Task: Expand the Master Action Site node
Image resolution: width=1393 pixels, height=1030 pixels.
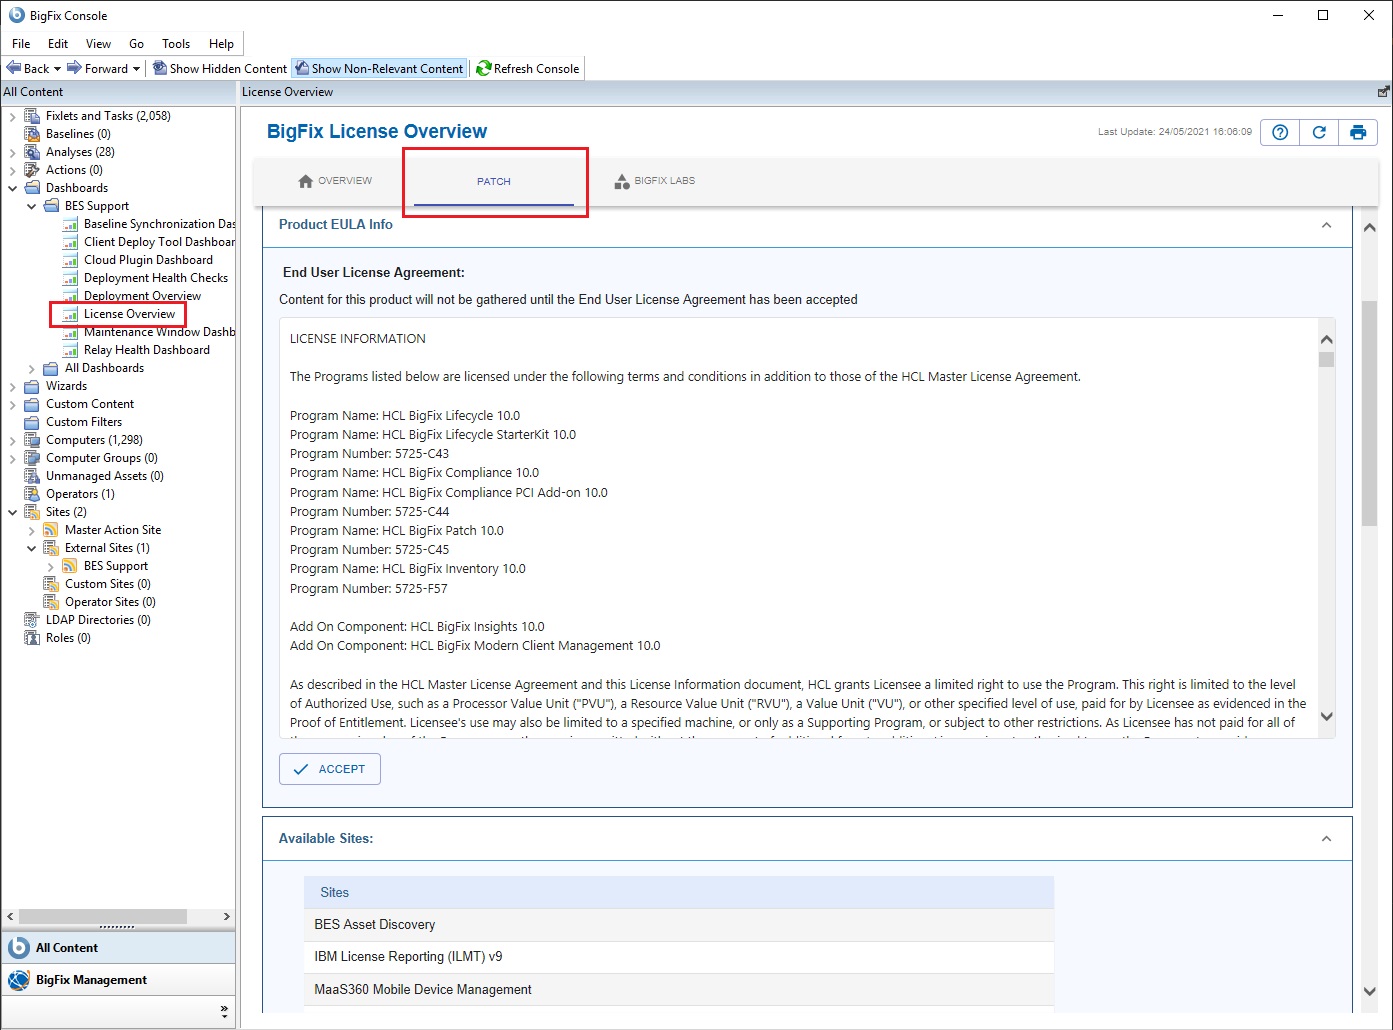Action: (31, 530)
